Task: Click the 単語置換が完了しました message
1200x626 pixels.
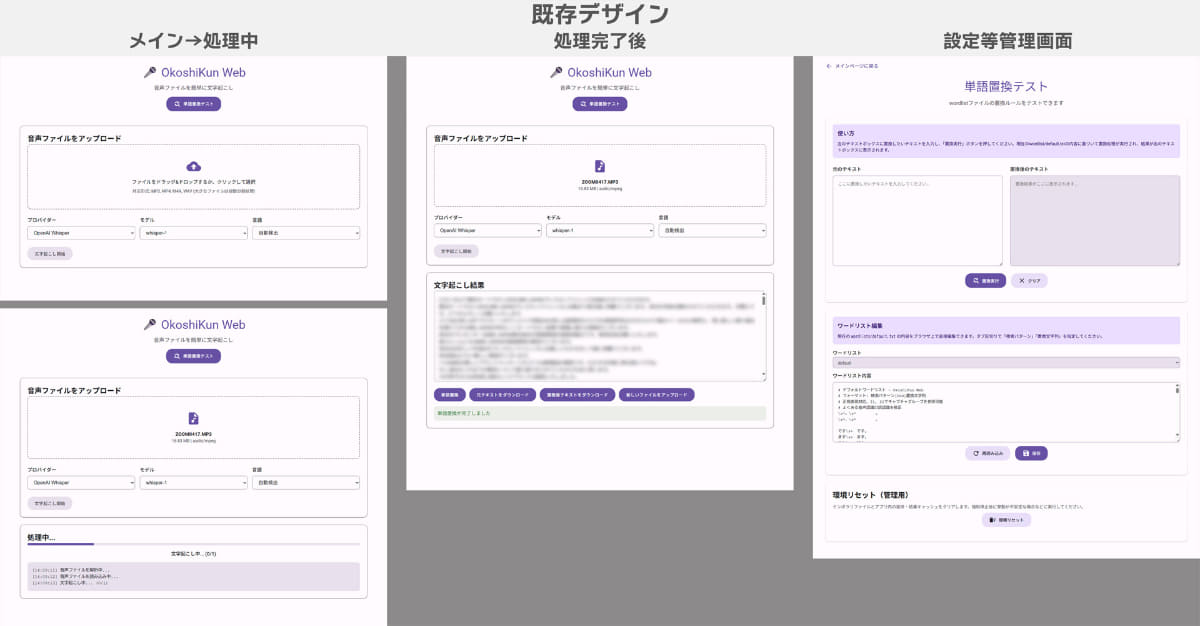Action: tap(600, 413)
